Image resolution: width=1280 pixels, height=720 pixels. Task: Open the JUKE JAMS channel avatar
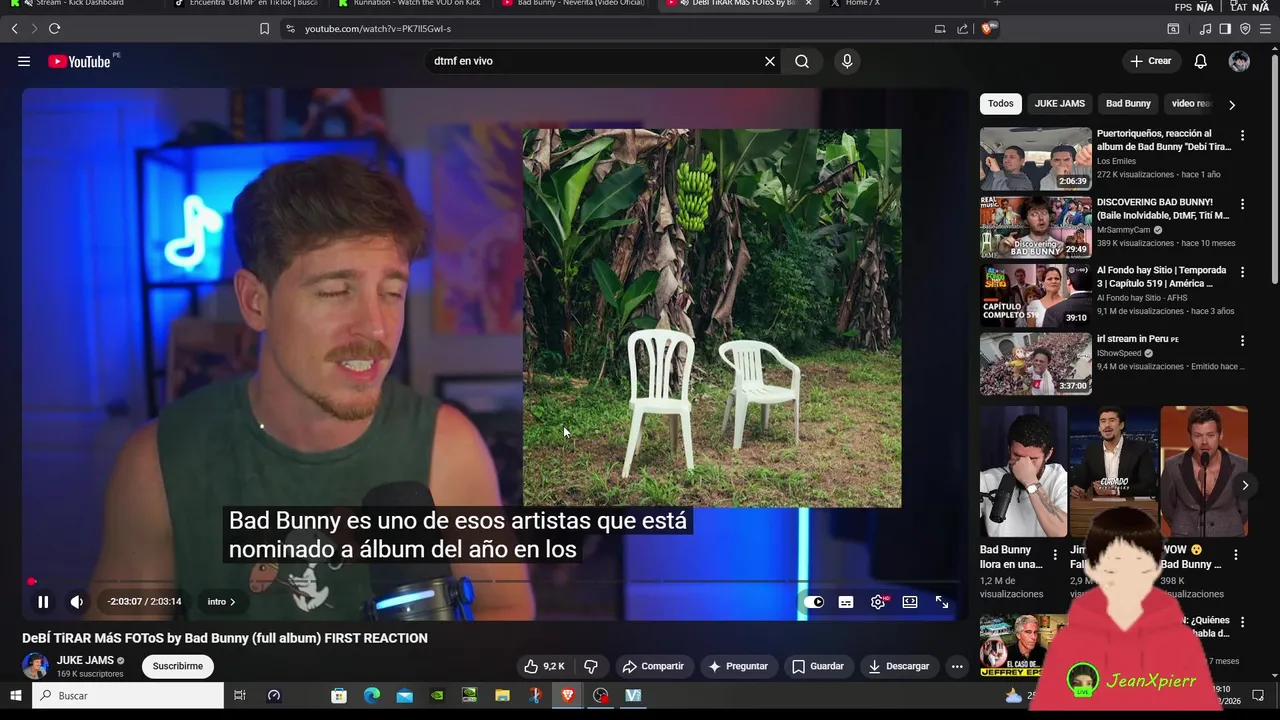[x=35, y=666]
